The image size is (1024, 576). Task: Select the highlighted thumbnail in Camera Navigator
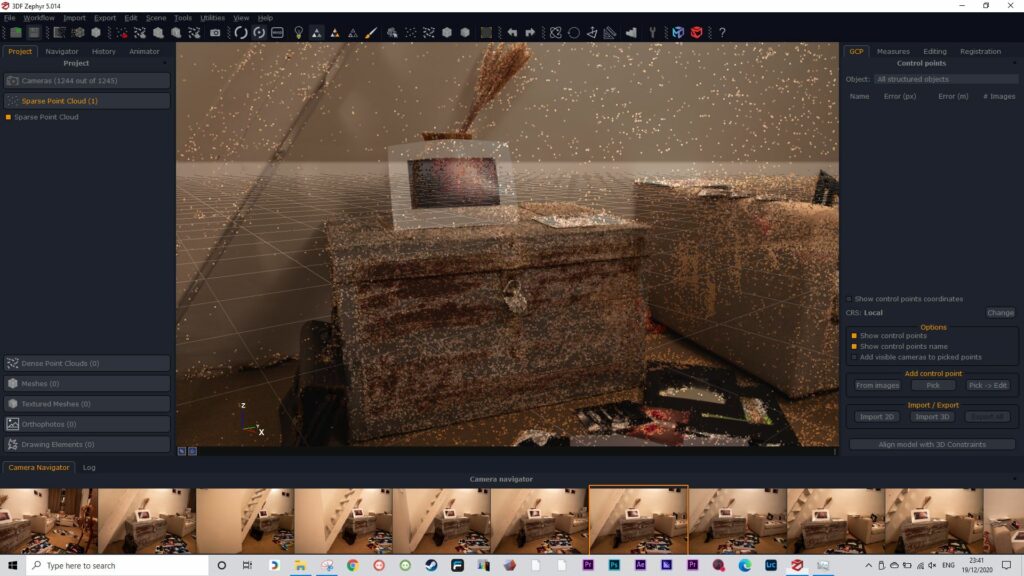coord(638,520)
